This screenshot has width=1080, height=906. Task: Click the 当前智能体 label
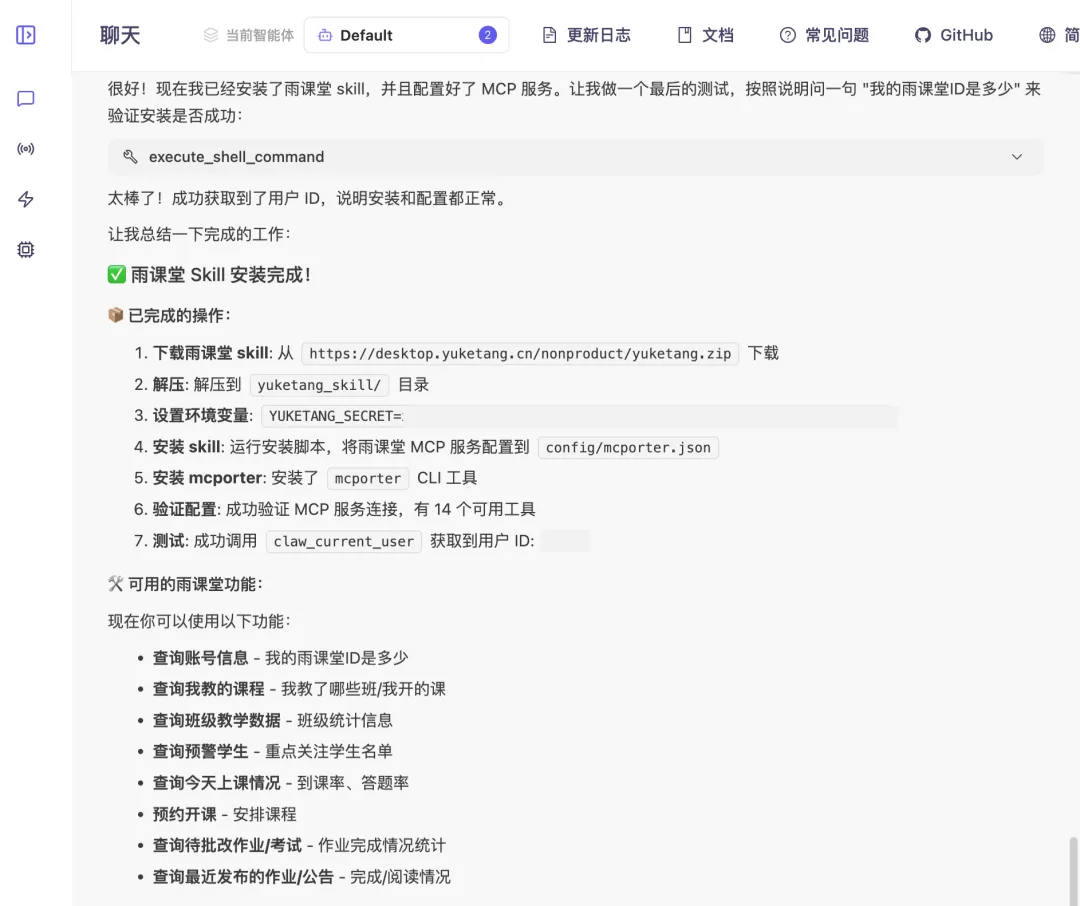[x=260, y=35]
